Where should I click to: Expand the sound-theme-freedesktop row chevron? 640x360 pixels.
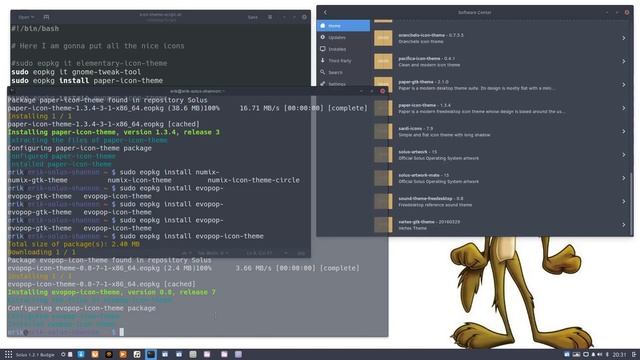(624, 201)
